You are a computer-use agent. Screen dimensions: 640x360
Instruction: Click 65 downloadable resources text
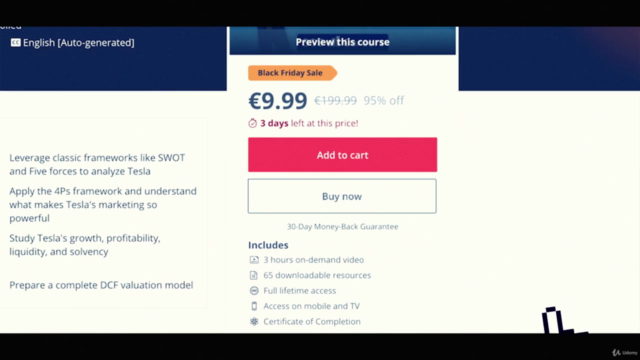tap(317, 275)
